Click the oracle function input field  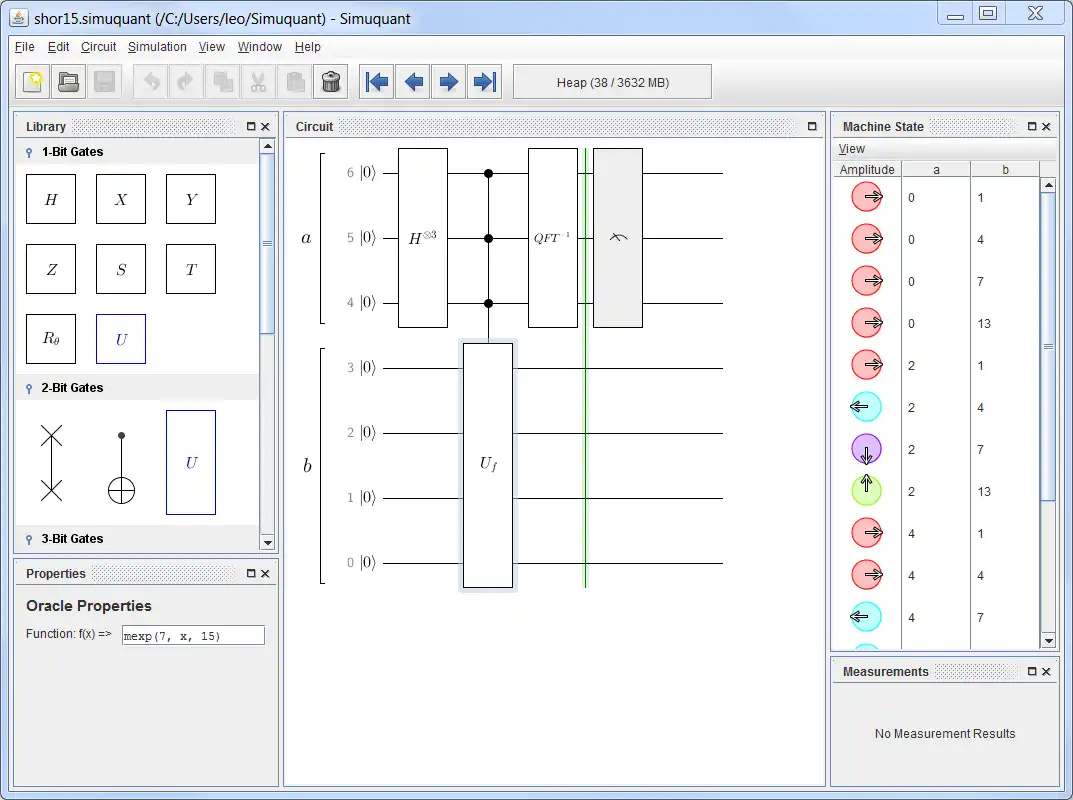pos(192,635)
